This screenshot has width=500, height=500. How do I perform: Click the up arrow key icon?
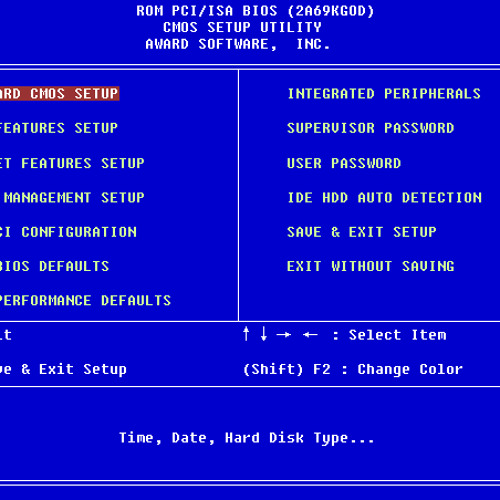pyautogui.click(x=246, y=334)
